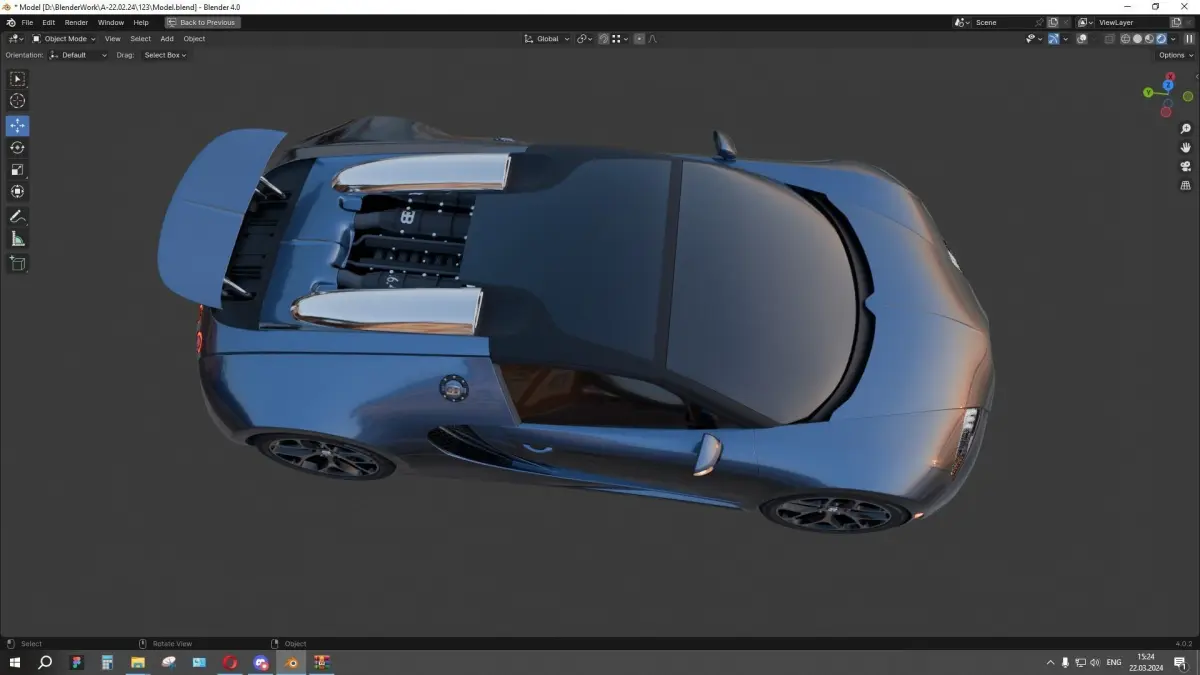Open File Explorer from taskbar
The width and height of the screenshot is (1200, 675).
(x=138, y=662)
